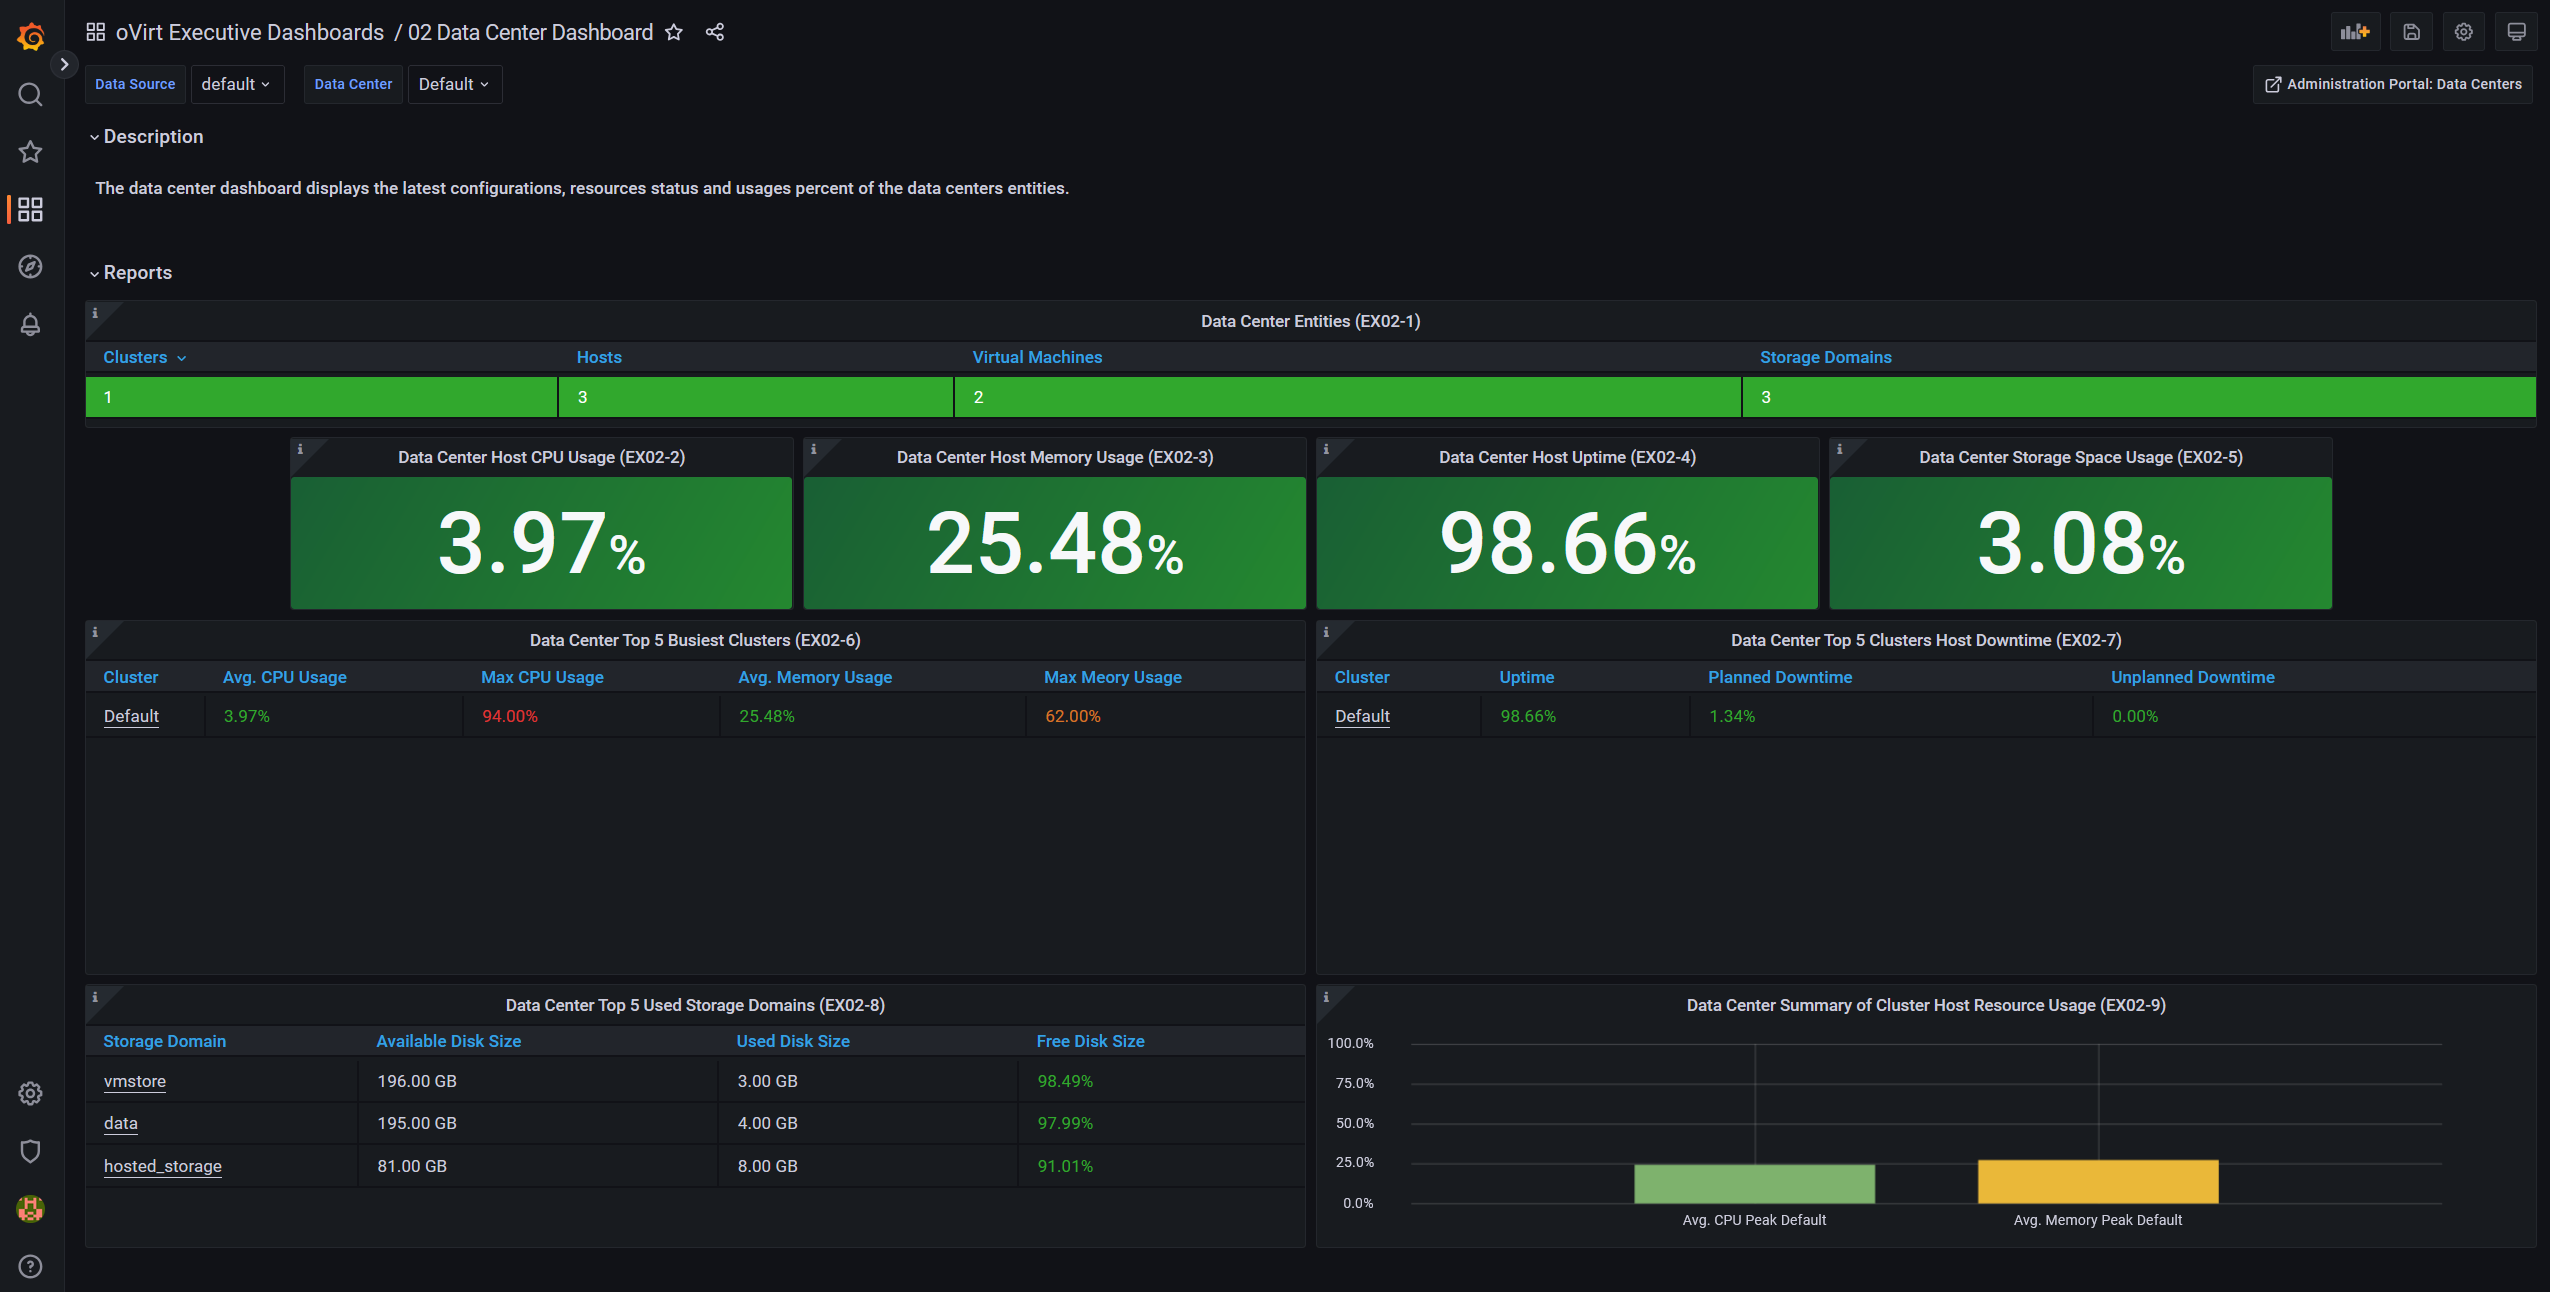Sort by Hosts column header
2550x1292 pixels.
599,357
